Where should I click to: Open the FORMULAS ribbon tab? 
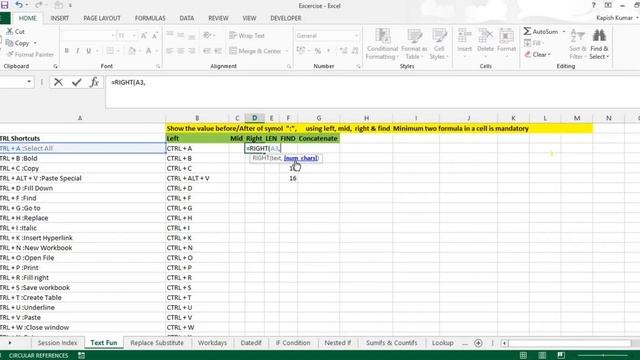pos(150,18)
